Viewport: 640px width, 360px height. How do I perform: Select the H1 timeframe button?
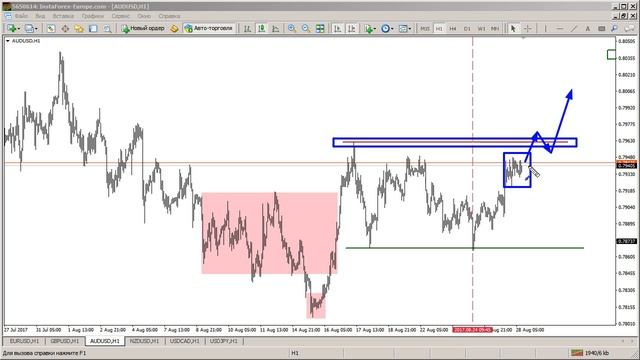(439, 29)
